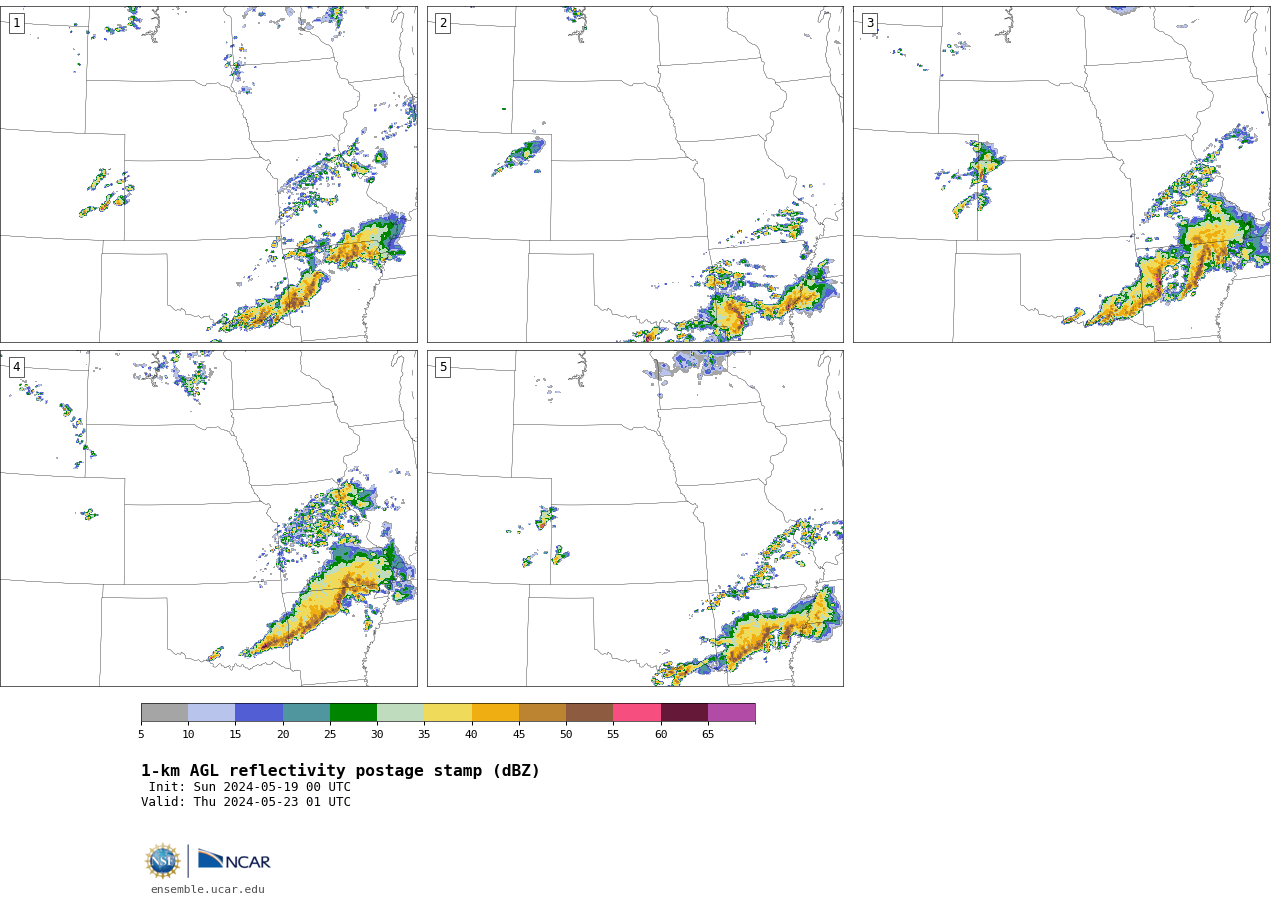Select the brown 50-55 dBZ swatch
The height and width of the screenshot is (901, 1280).
(589, 713)
